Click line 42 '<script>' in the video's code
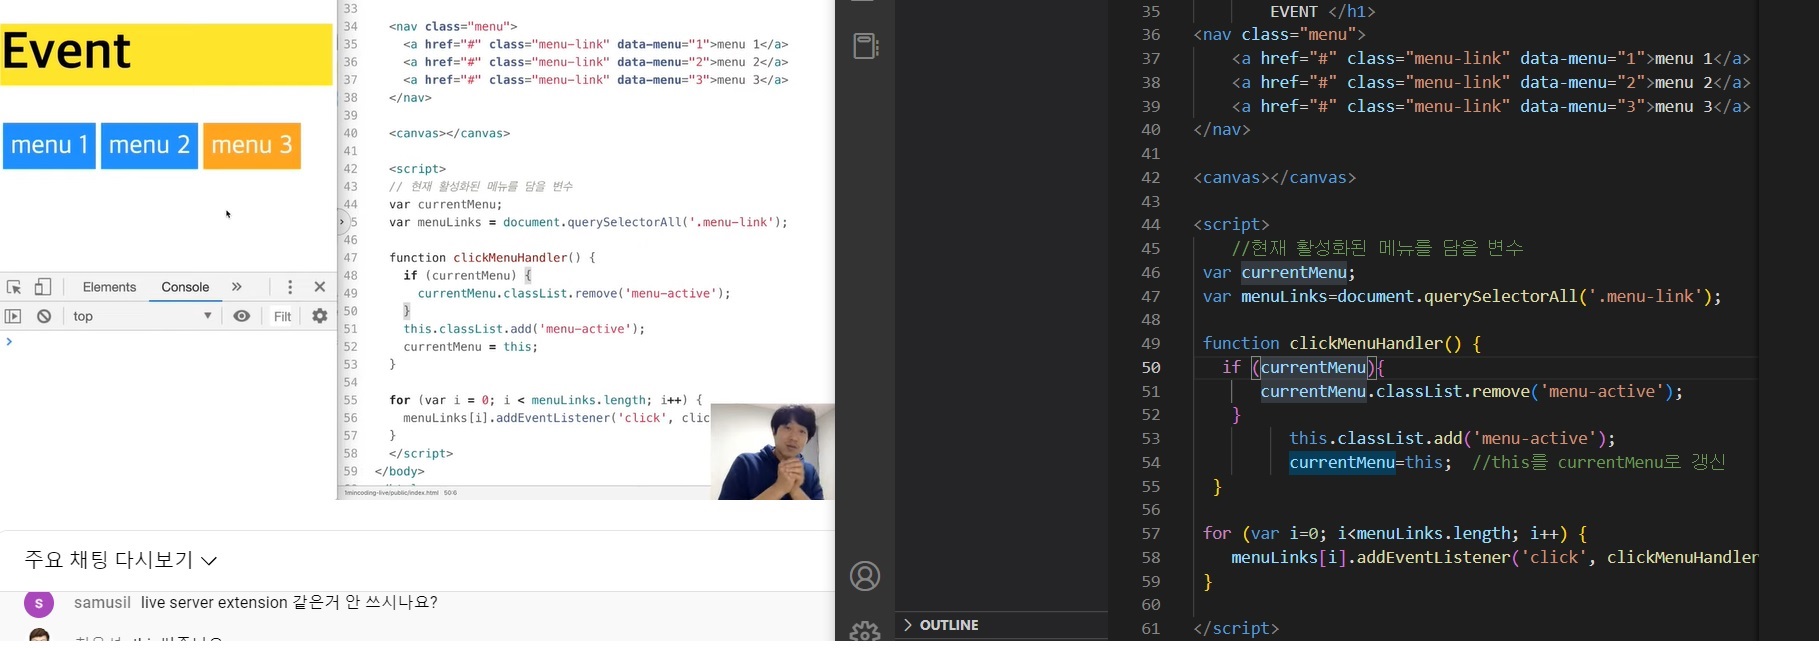This screenshot has height=648, width=1819. click(x=417, y=169)
